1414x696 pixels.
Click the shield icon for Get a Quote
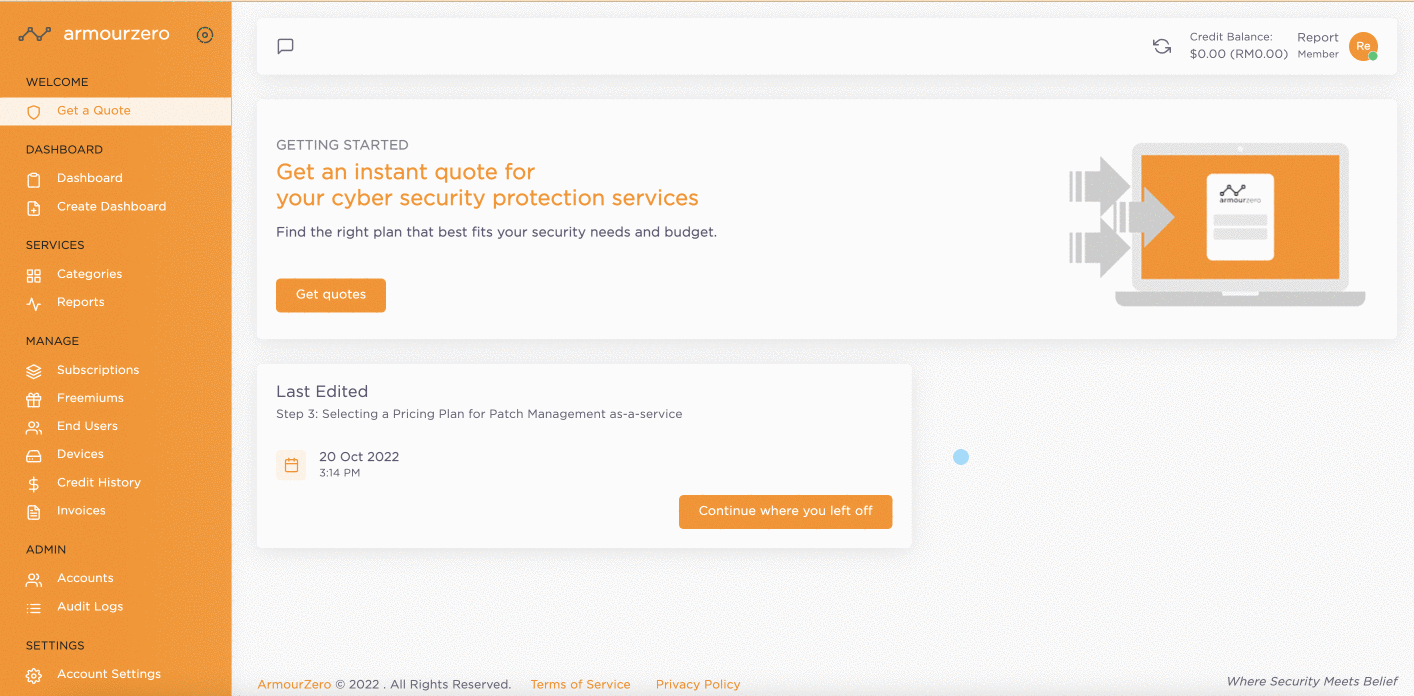click(x=34, y=112)
